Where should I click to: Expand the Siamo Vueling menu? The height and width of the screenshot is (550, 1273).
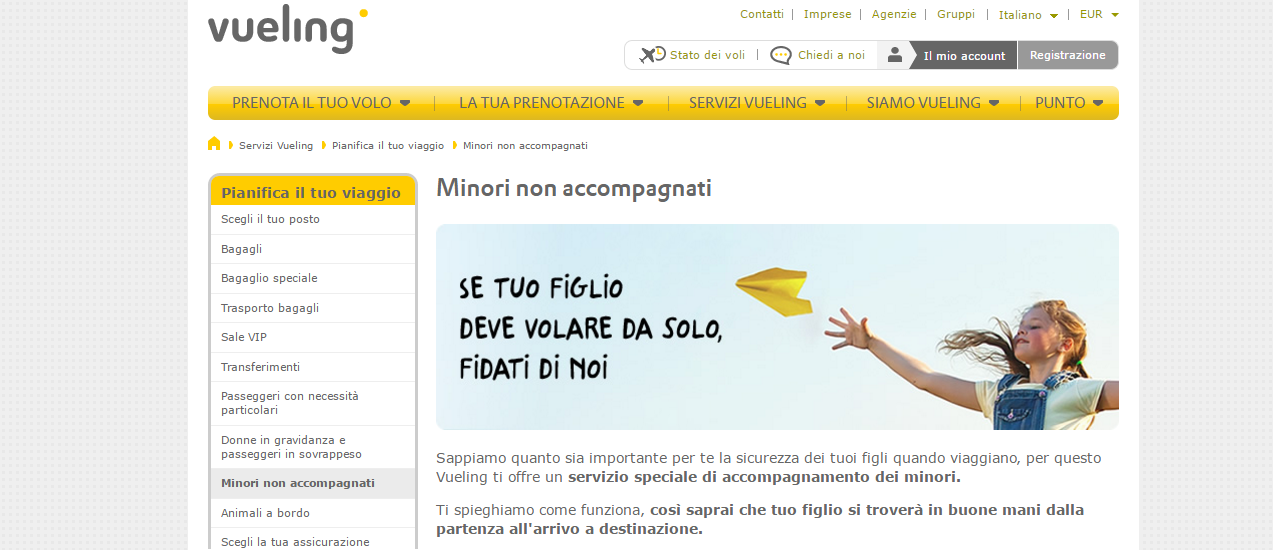933,102
